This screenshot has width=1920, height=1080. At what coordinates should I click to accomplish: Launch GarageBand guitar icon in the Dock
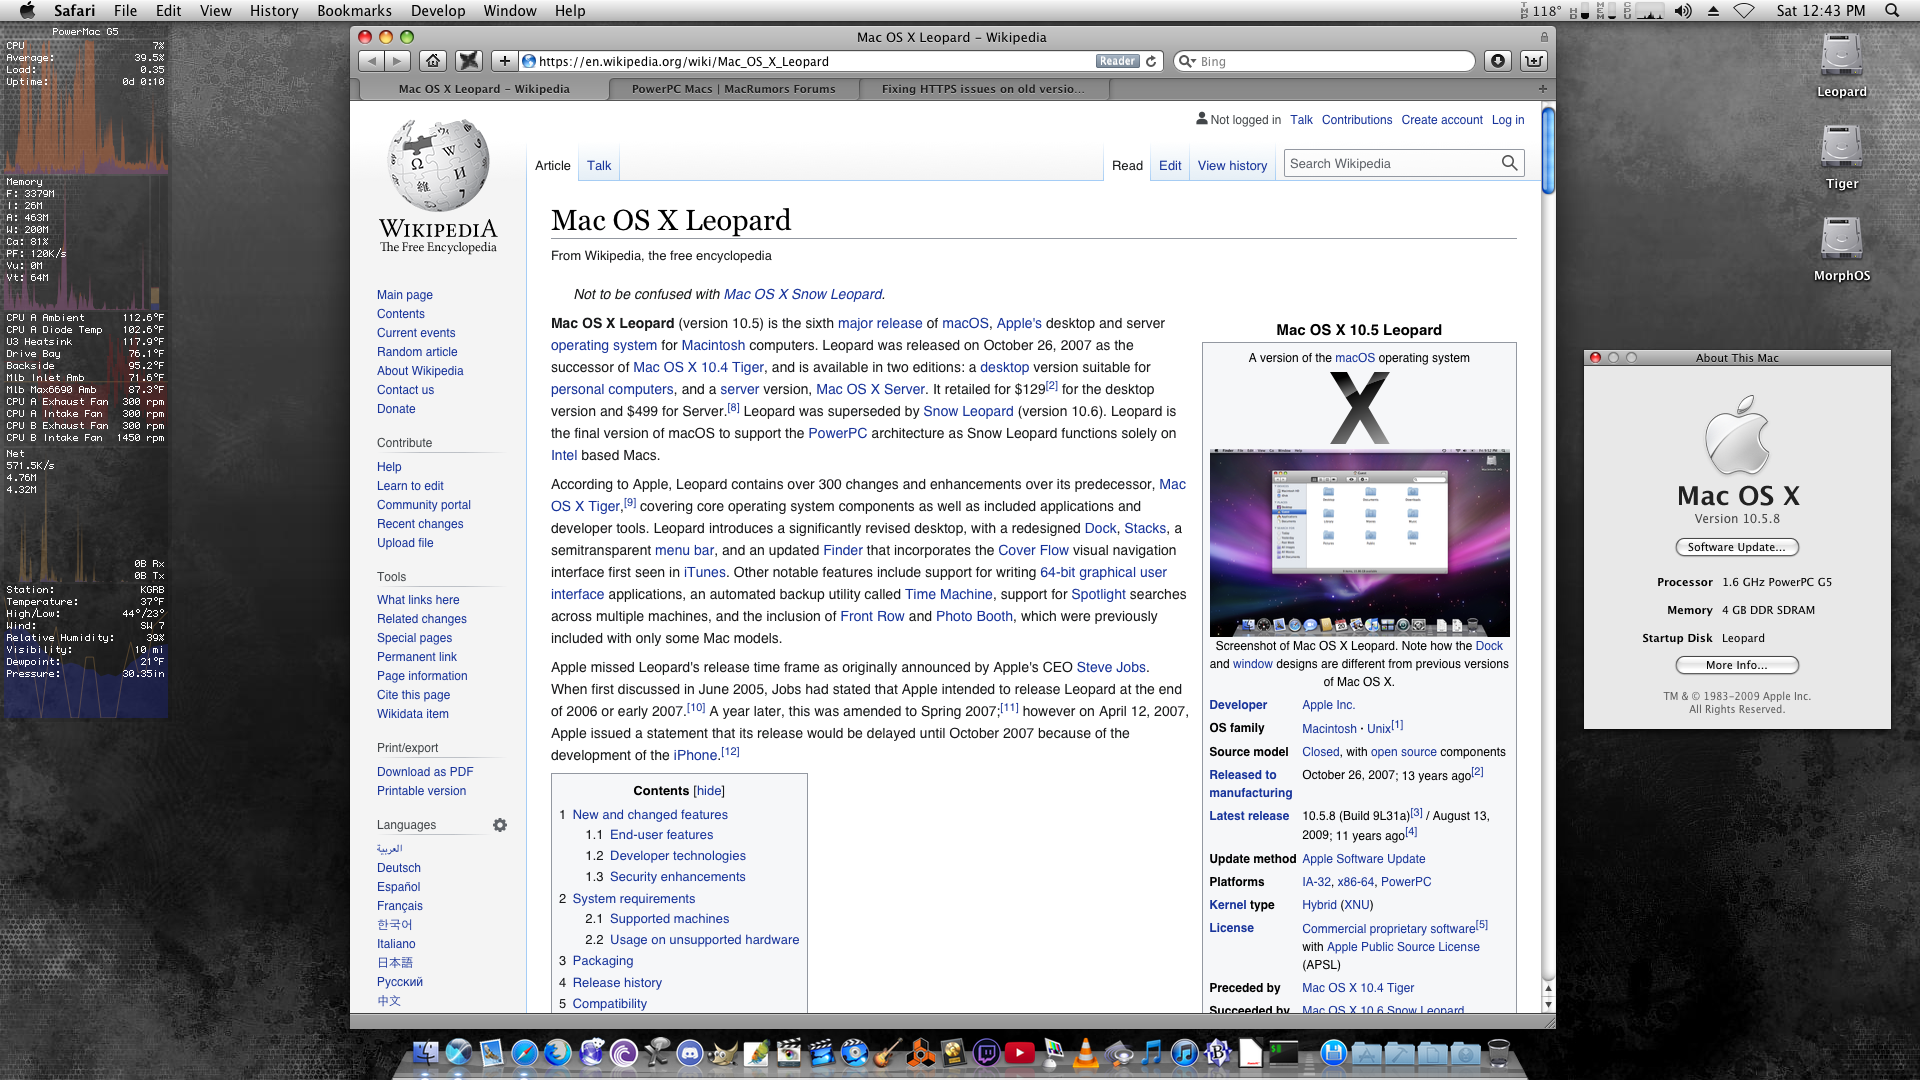pos(887,1052)
